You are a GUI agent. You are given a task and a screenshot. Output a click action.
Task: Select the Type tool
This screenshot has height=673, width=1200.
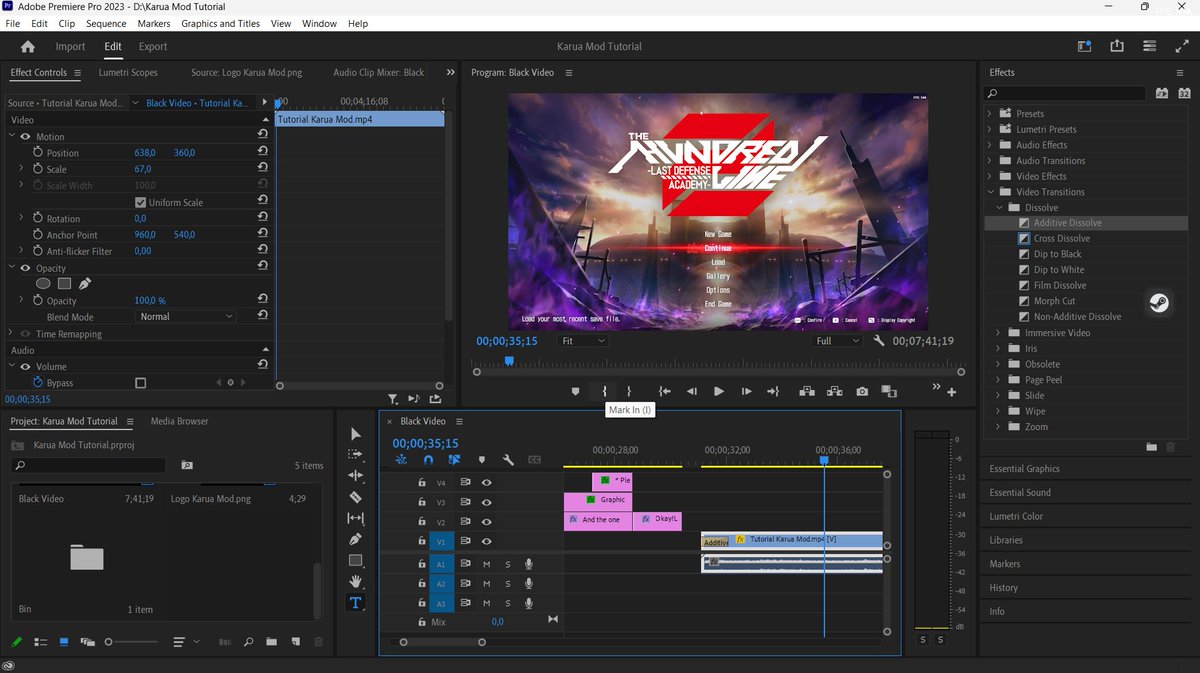(x=355, y=602)
